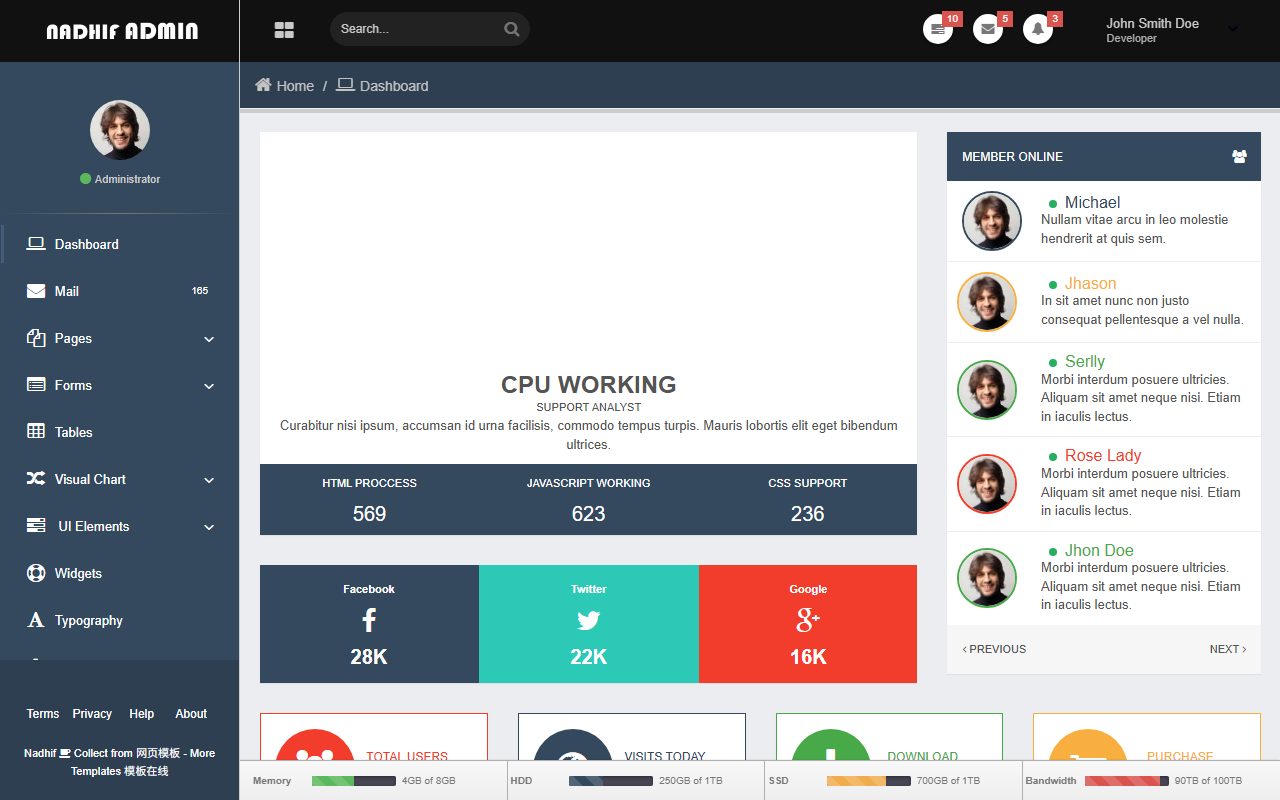This screenshot has width=1280, height=800.
Task: Select Widgets in the sidebar menu
Action: [x=120, y=573]
